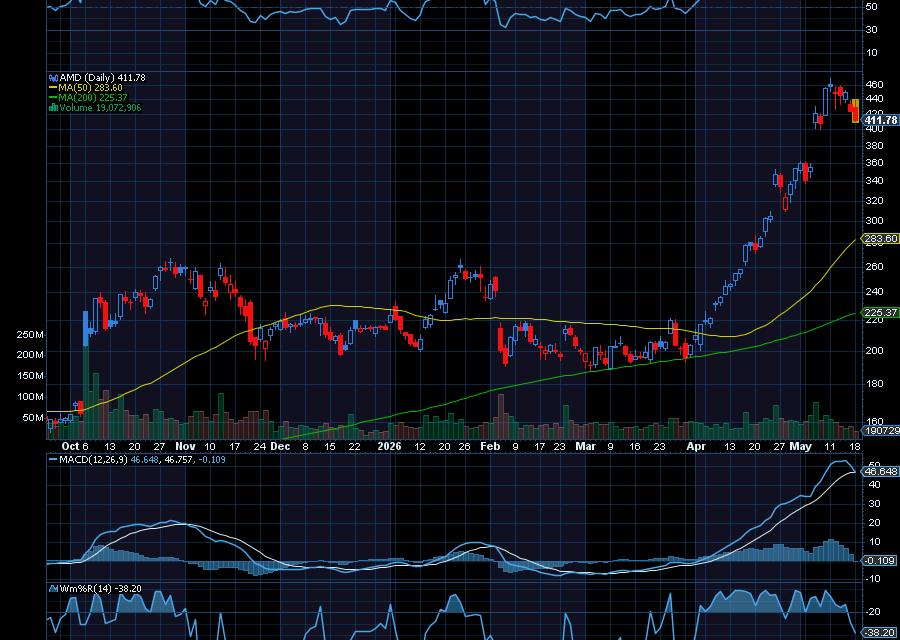The image size is (900, 640).
Task: Click the Nov date label
Action: [x=185, y=447]
